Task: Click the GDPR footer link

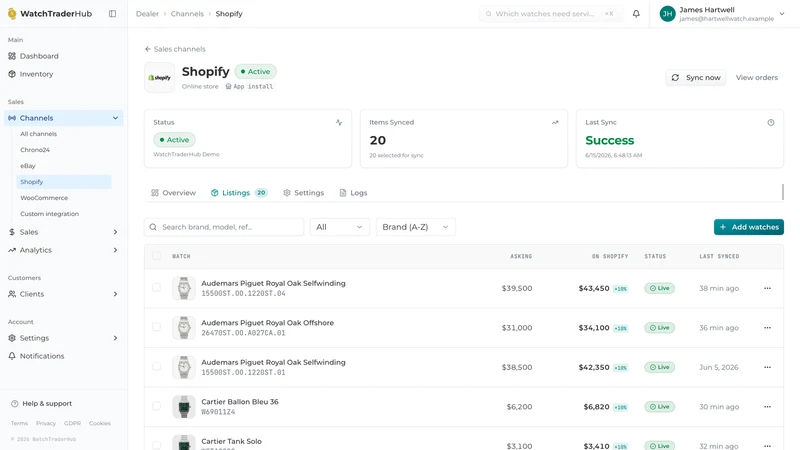Action: [x=72, y=423]
